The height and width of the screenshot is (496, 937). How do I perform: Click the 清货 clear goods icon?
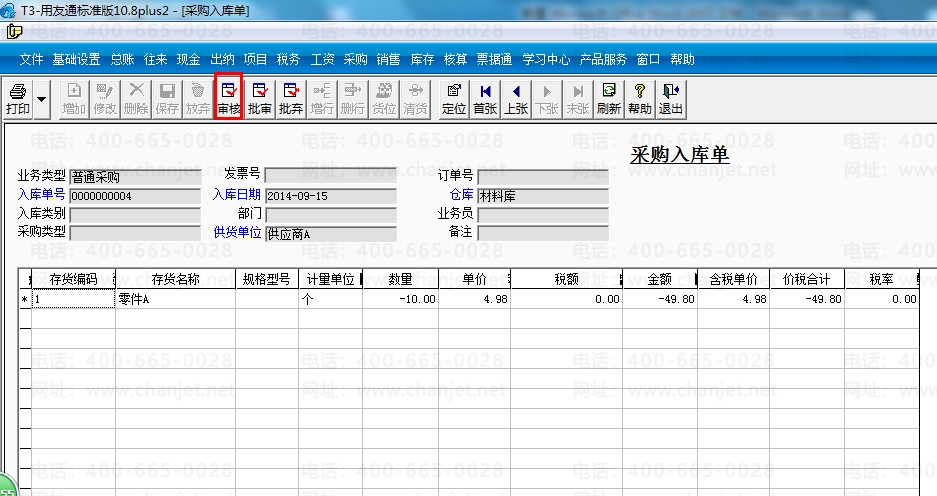pos(415,99)
